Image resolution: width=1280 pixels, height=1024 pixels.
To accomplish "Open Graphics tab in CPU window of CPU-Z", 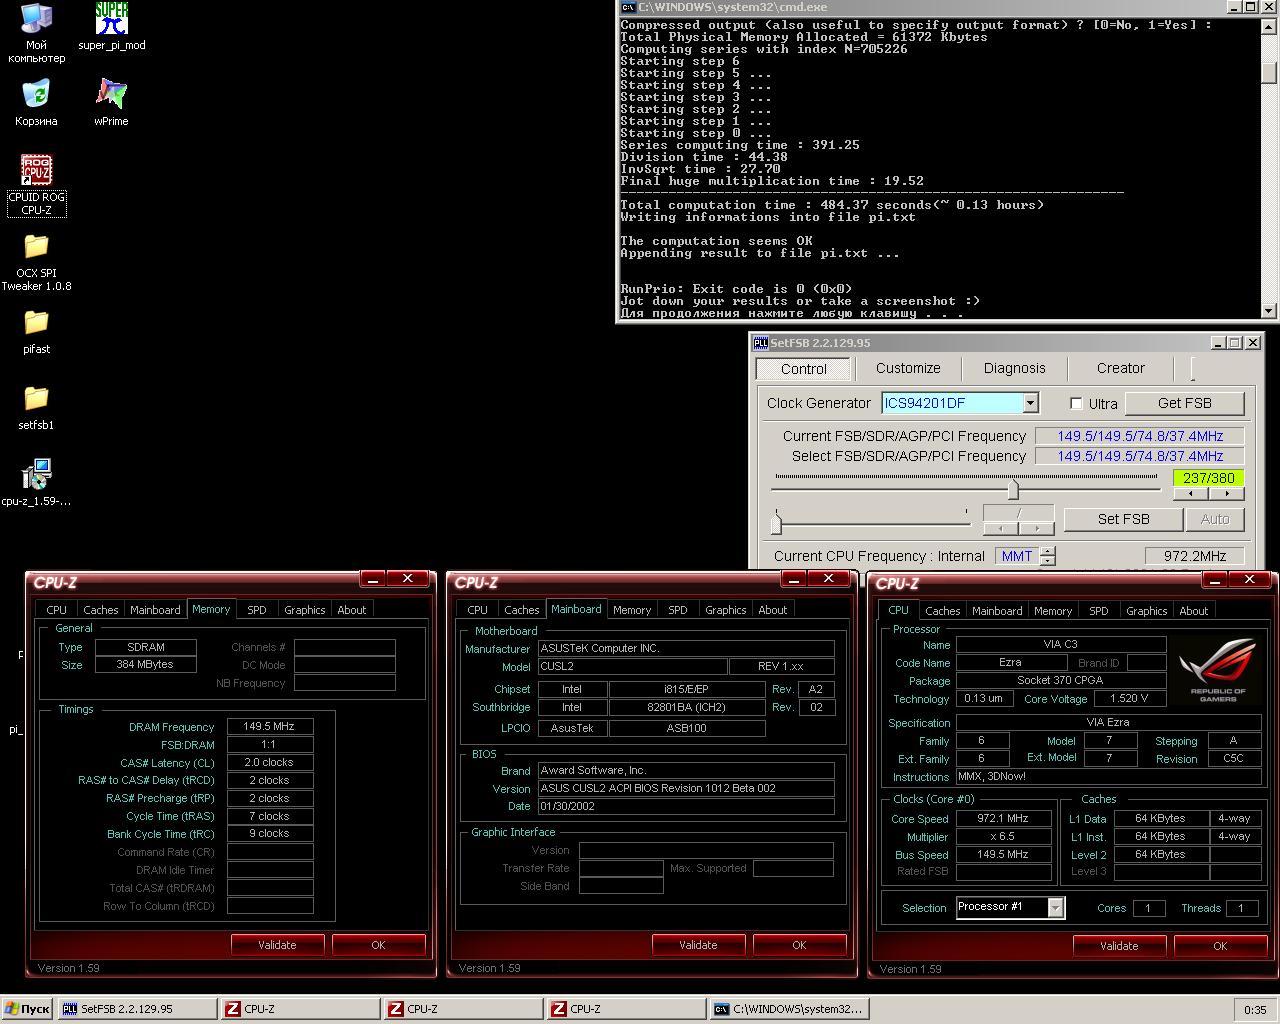I will (1147, 611).
